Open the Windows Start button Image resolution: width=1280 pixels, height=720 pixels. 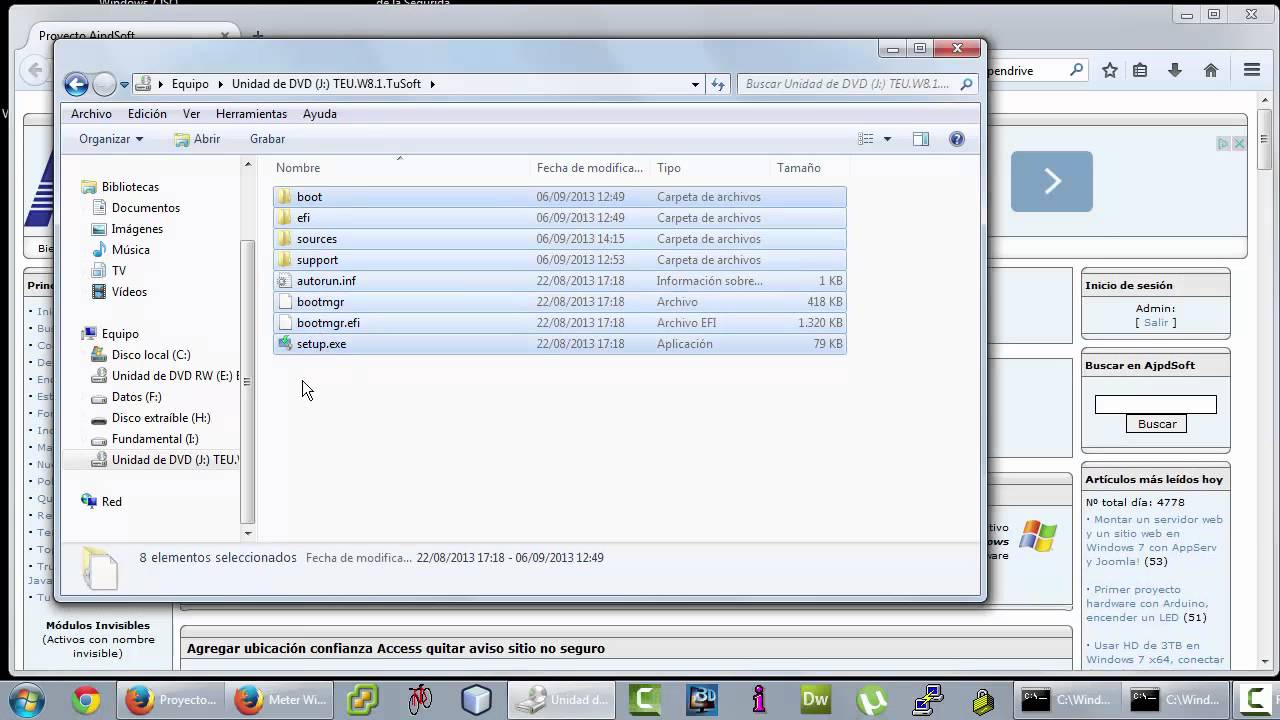[x=27, y=699]
